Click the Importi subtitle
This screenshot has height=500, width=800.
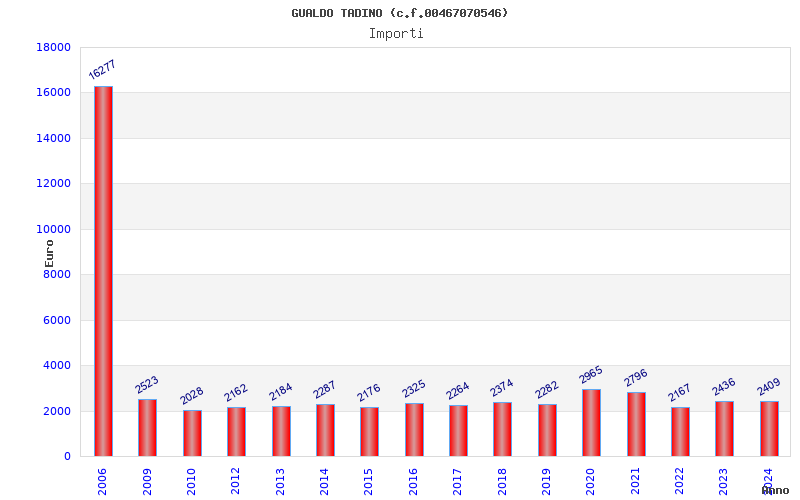pos(396,34)
